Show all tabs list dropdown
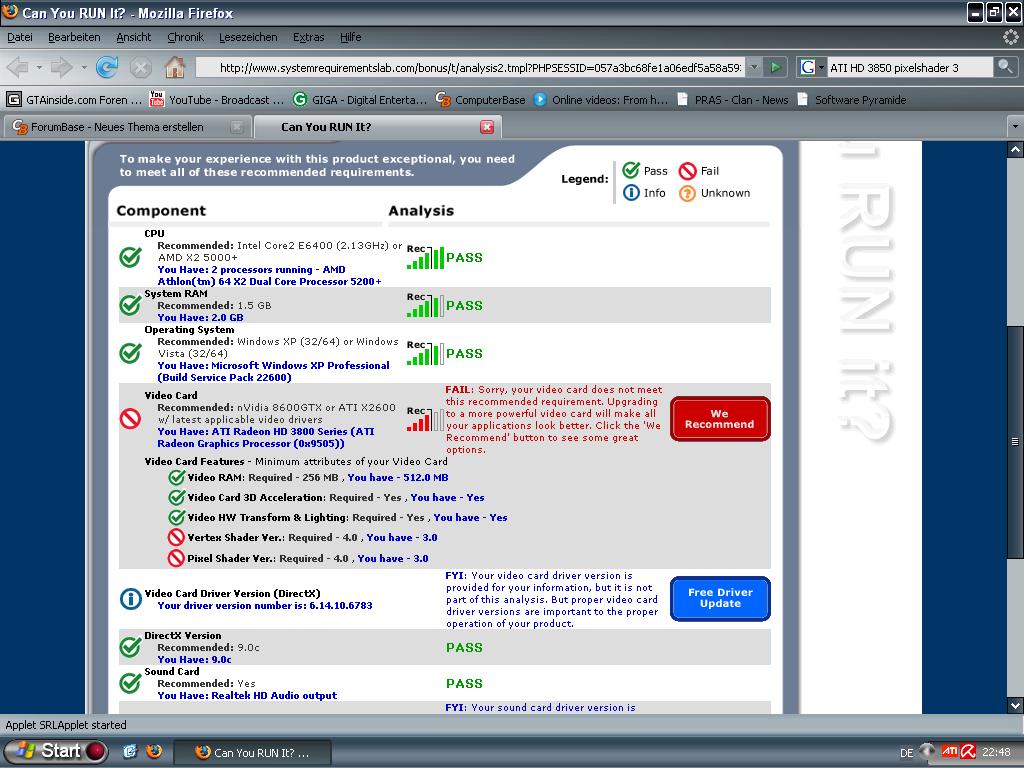Image resolution: width=1024 pixels, height=768 pixels. 1015,127
